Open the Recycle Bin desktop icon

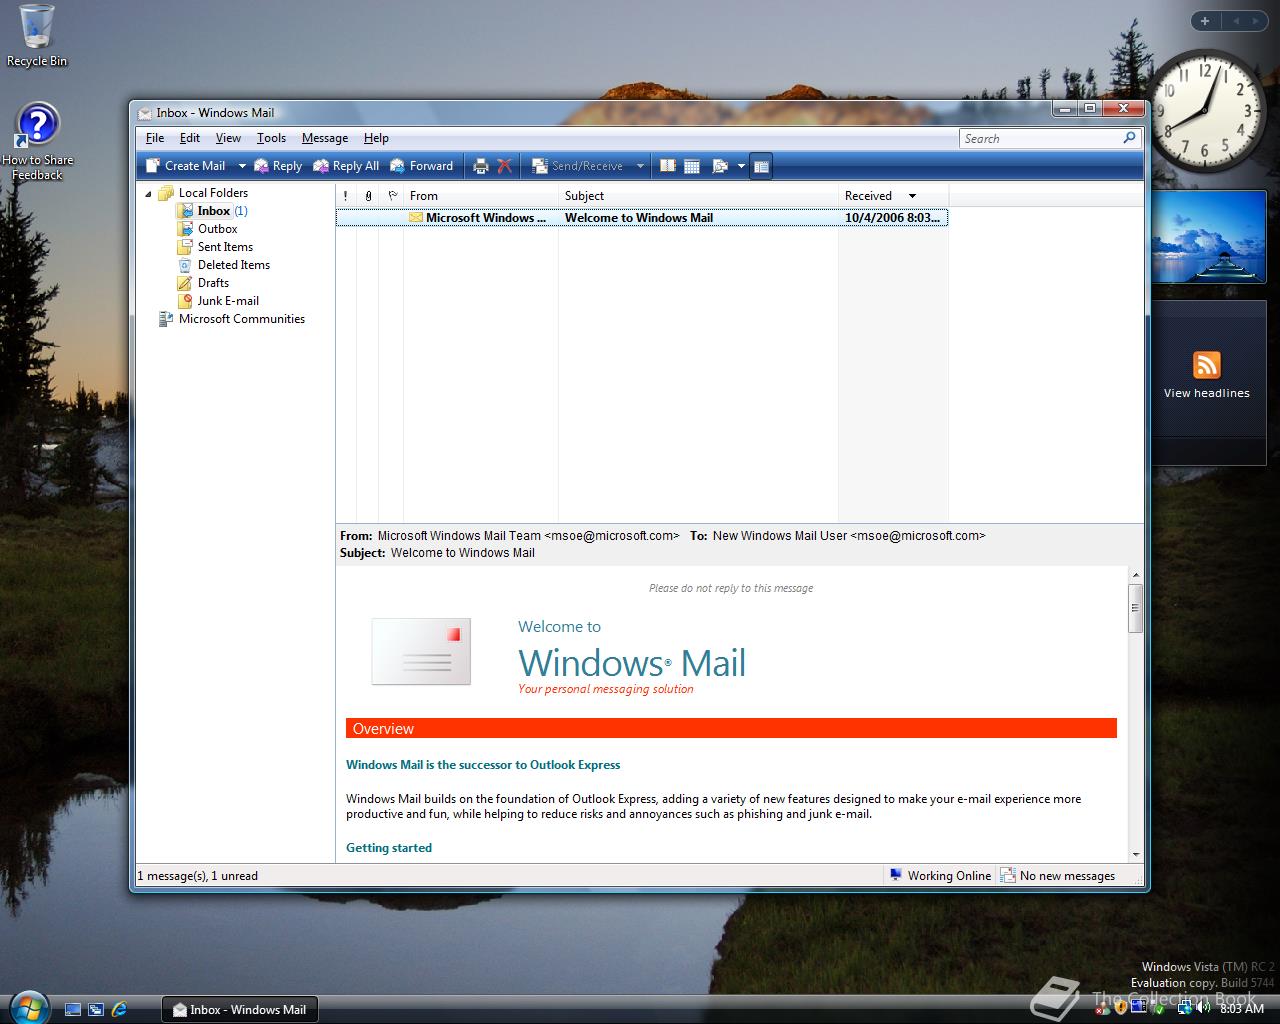point(37,36)
